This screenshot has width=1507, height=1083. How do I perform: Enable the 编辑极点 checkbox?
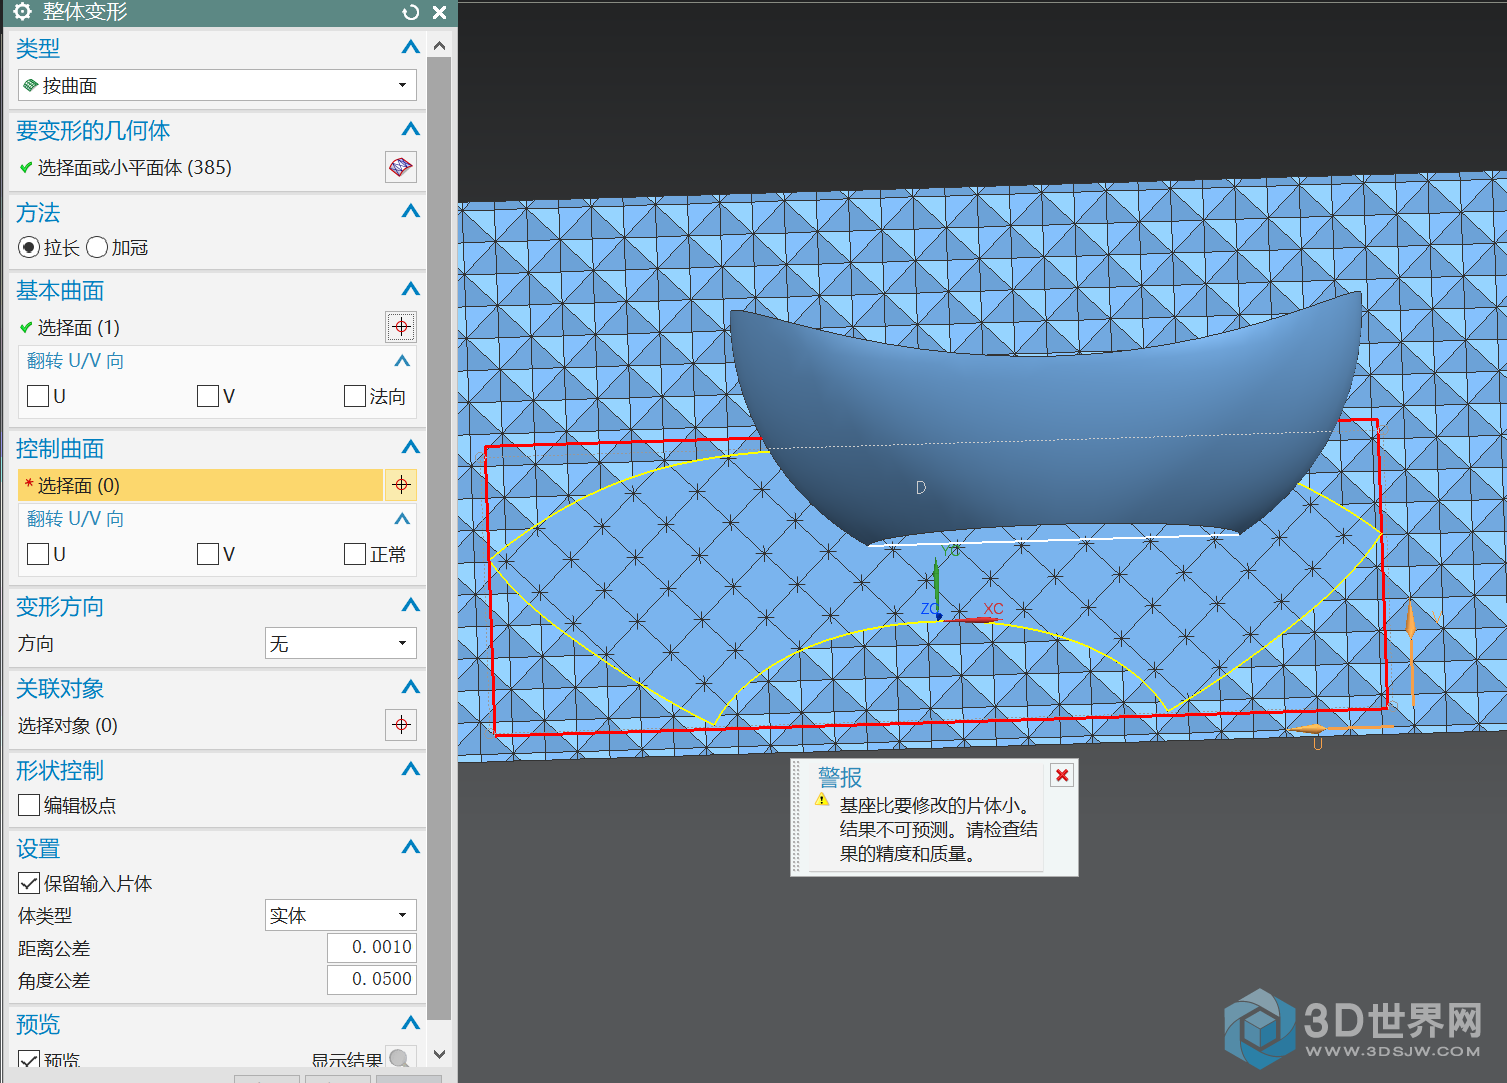pos(29,805)
